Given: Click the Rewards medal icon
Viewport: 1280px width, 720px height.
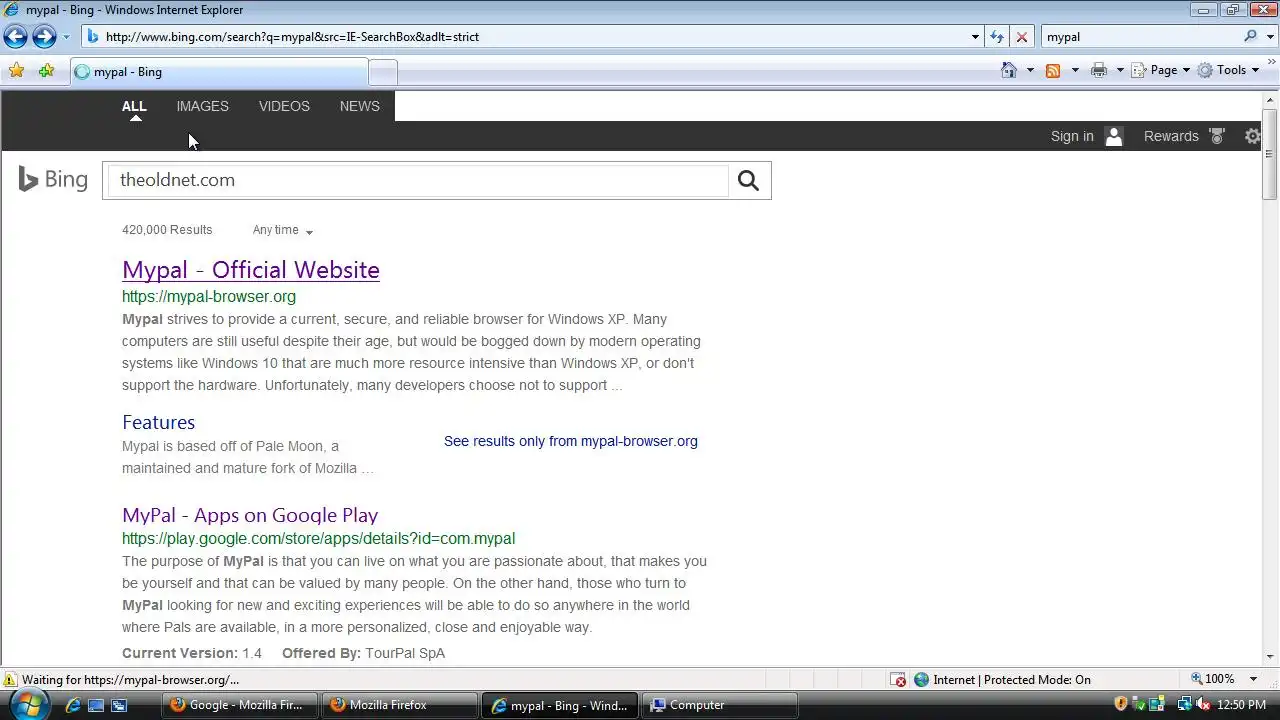Looking at the screenshot, I should 1217,136.
